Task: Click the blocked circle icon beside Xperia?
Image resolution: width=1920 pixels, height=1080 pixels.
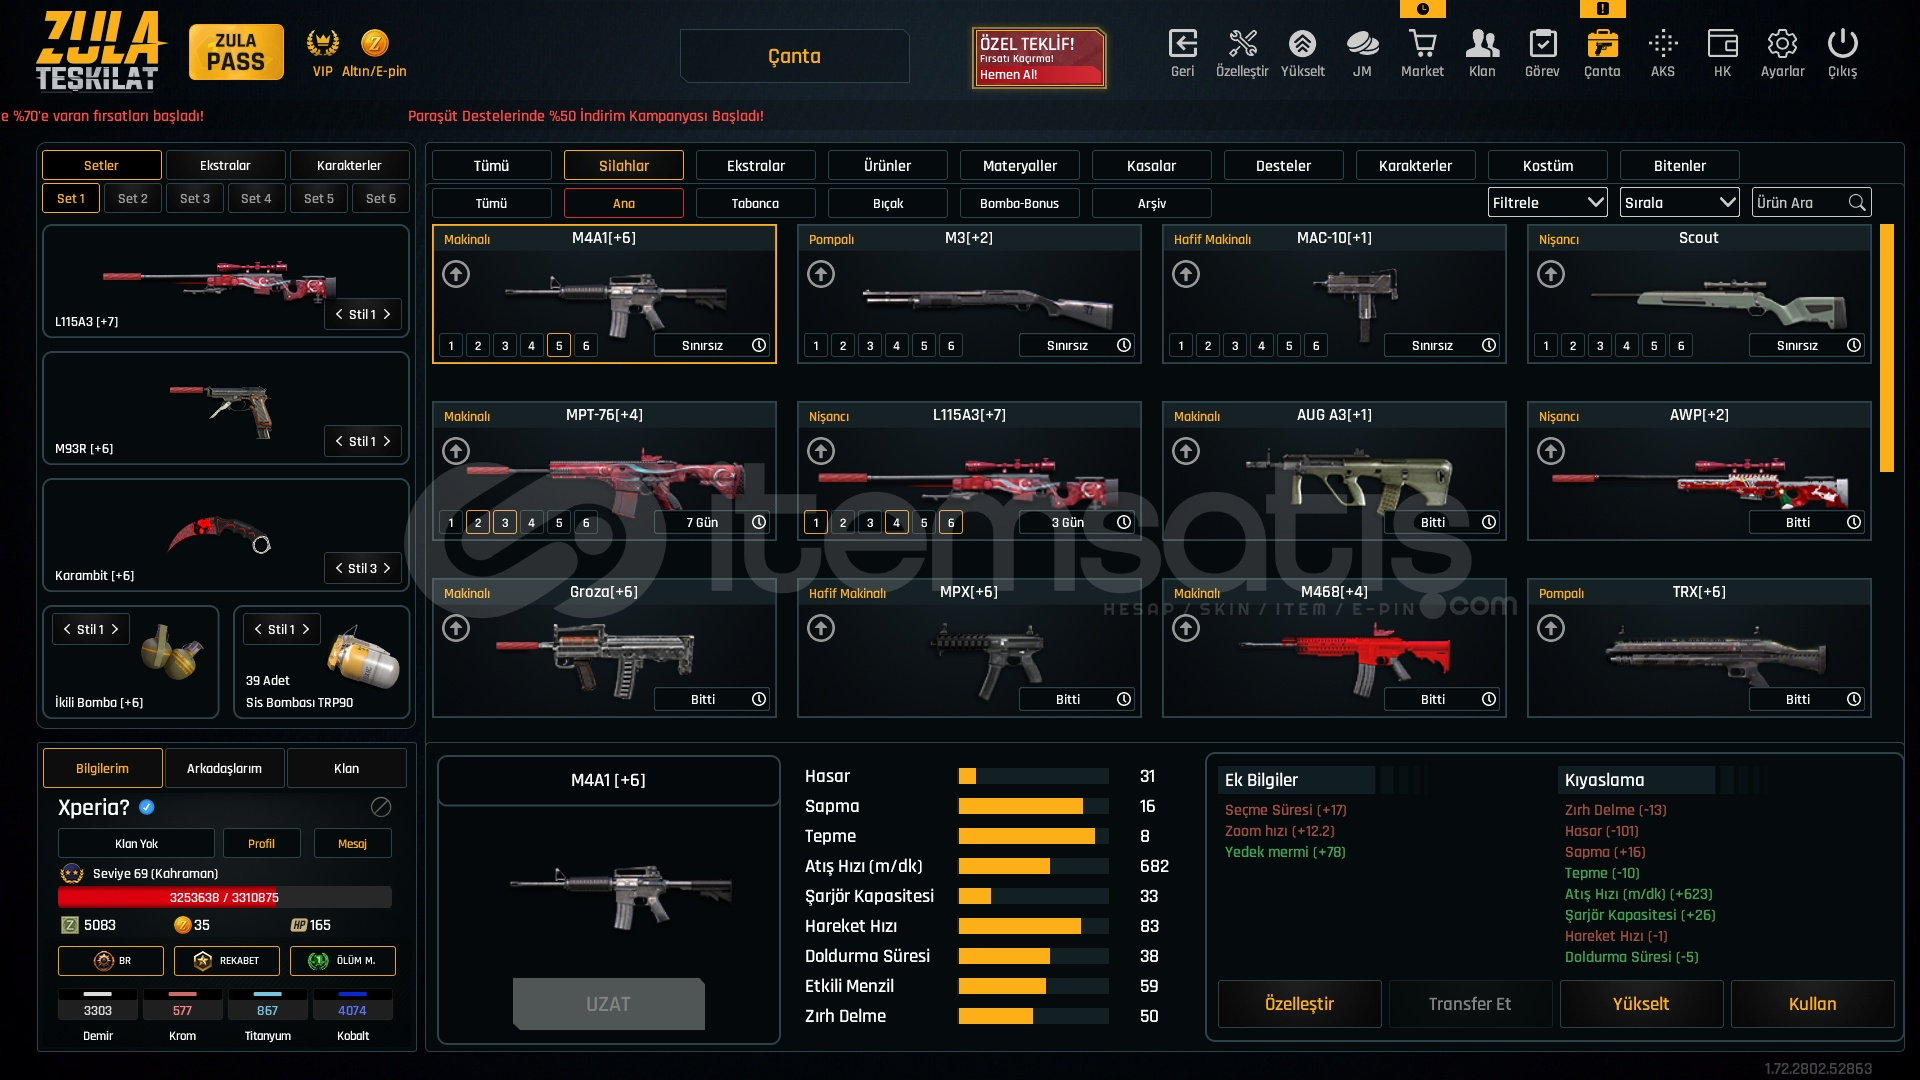Action: pos(381,807)
